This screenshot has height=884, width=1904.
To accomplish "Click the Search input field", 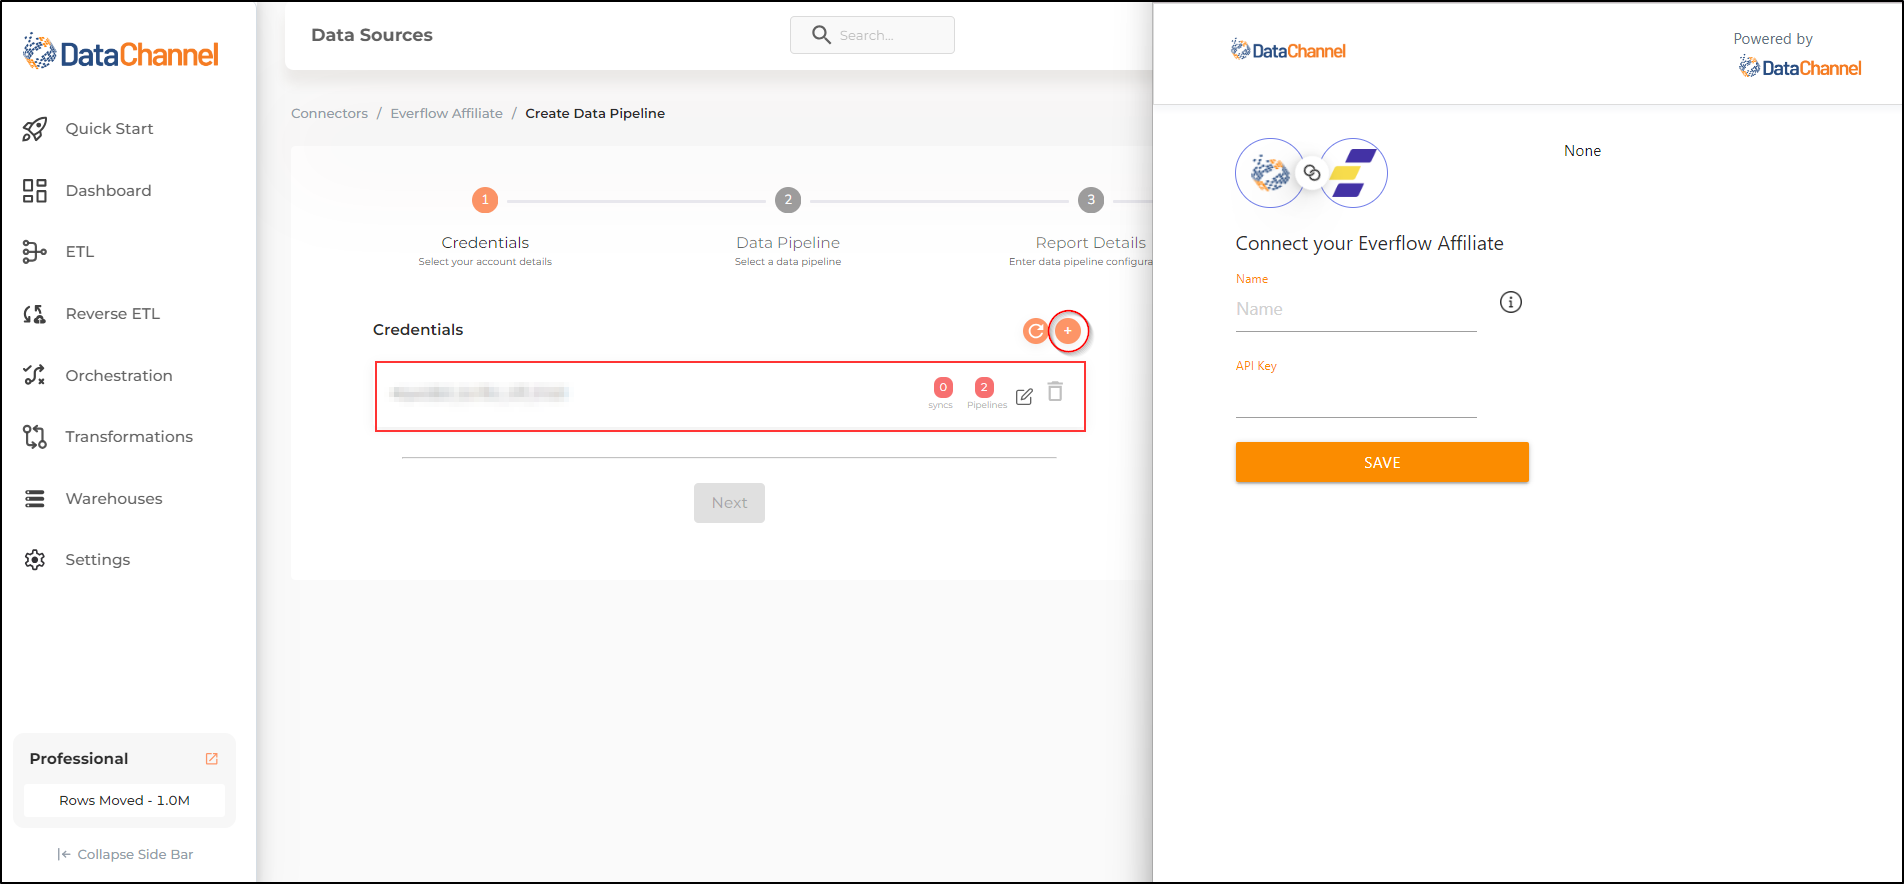I will coord(872,35).
